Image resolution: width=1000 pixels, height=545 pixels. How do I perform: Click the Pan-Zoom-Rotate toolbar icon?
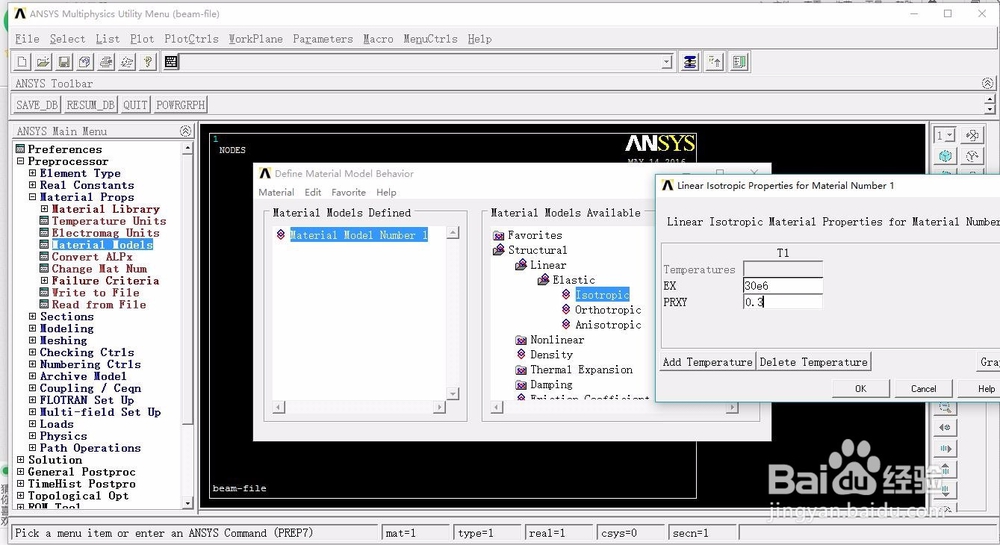click(x=85, y=62)
